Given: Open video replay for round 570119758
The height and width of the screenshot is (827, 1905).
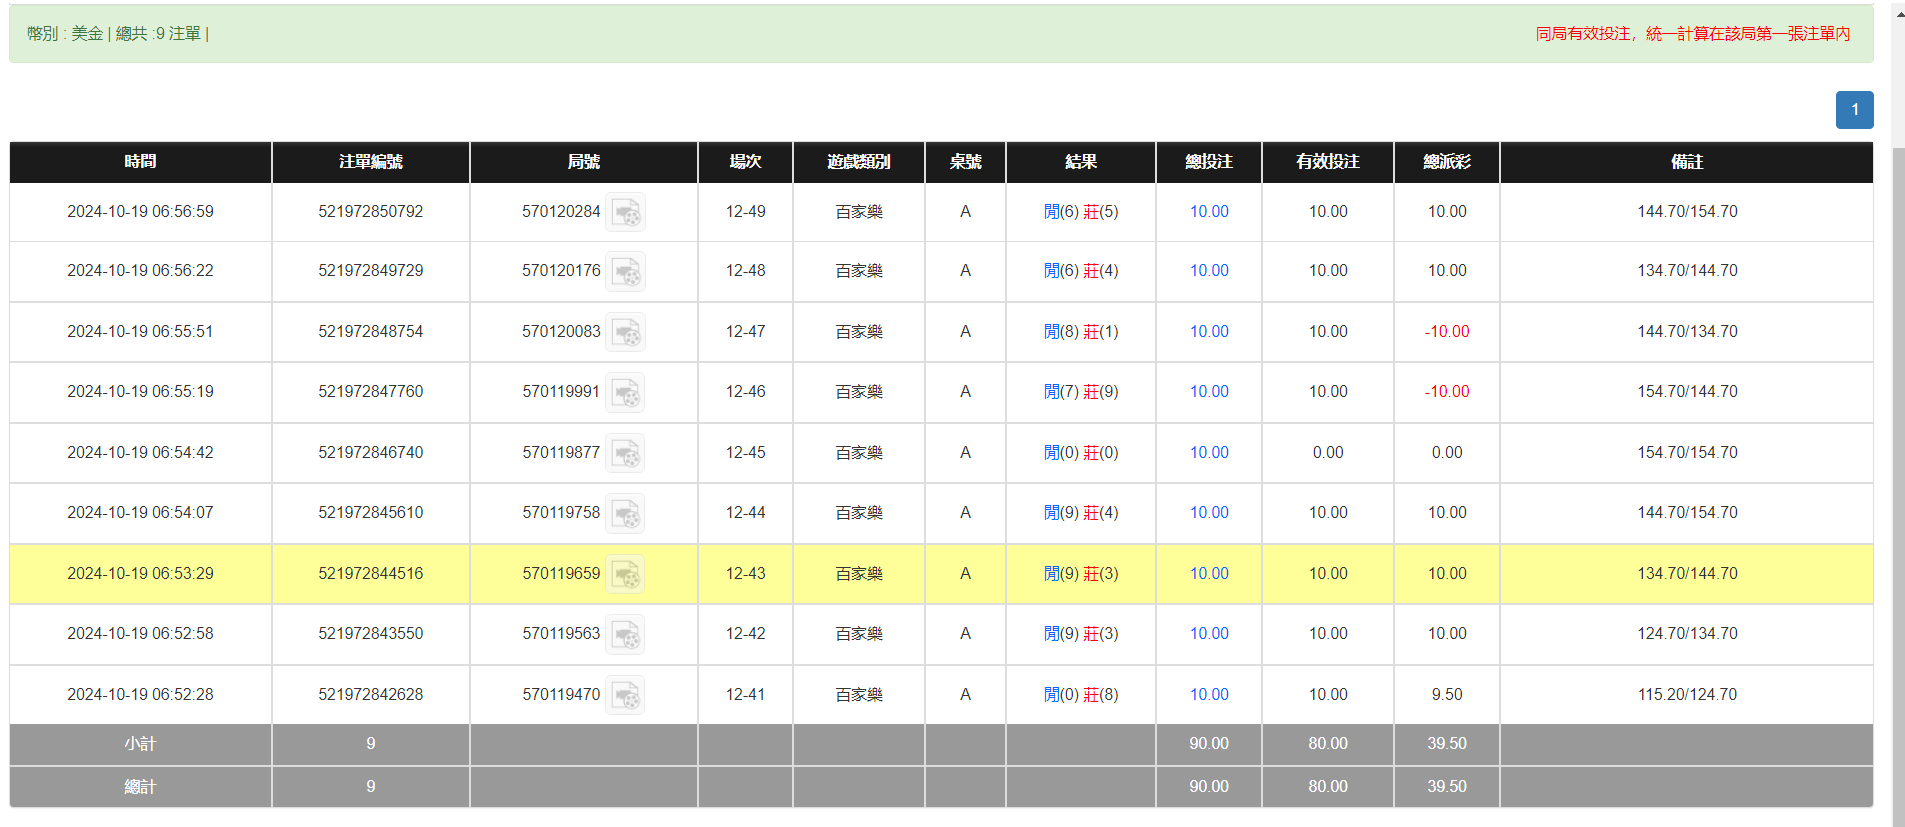Looking at the screenshot, I should click(x=626, y=513).
